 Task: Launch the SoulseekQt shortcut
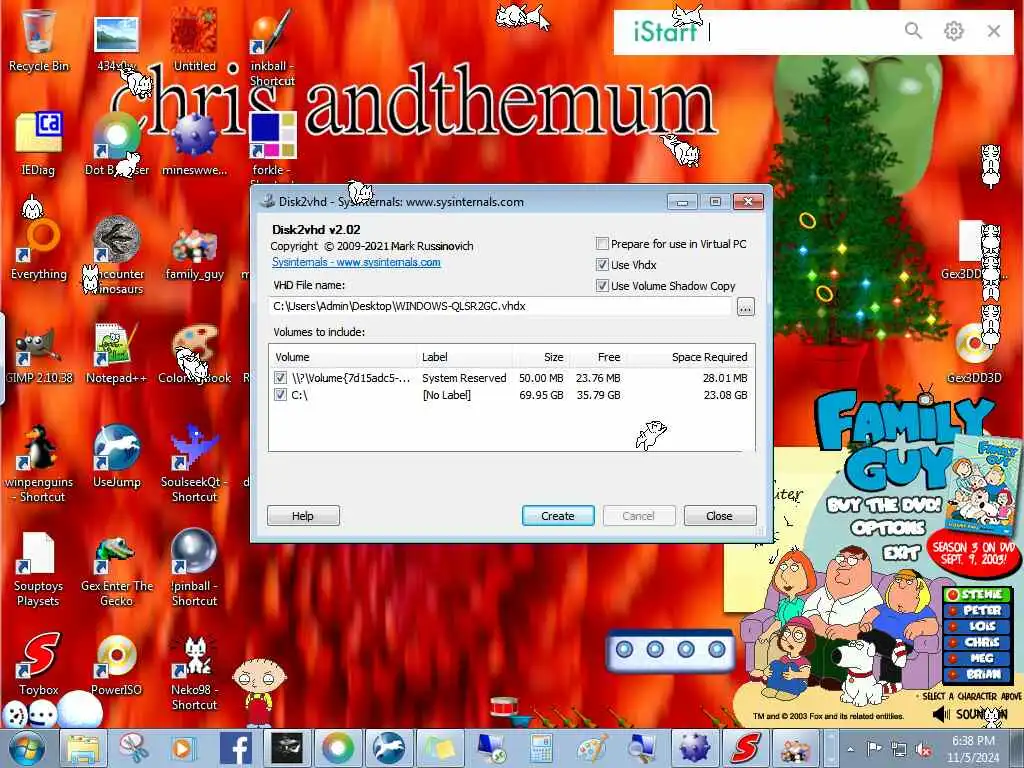click(194, 464)
